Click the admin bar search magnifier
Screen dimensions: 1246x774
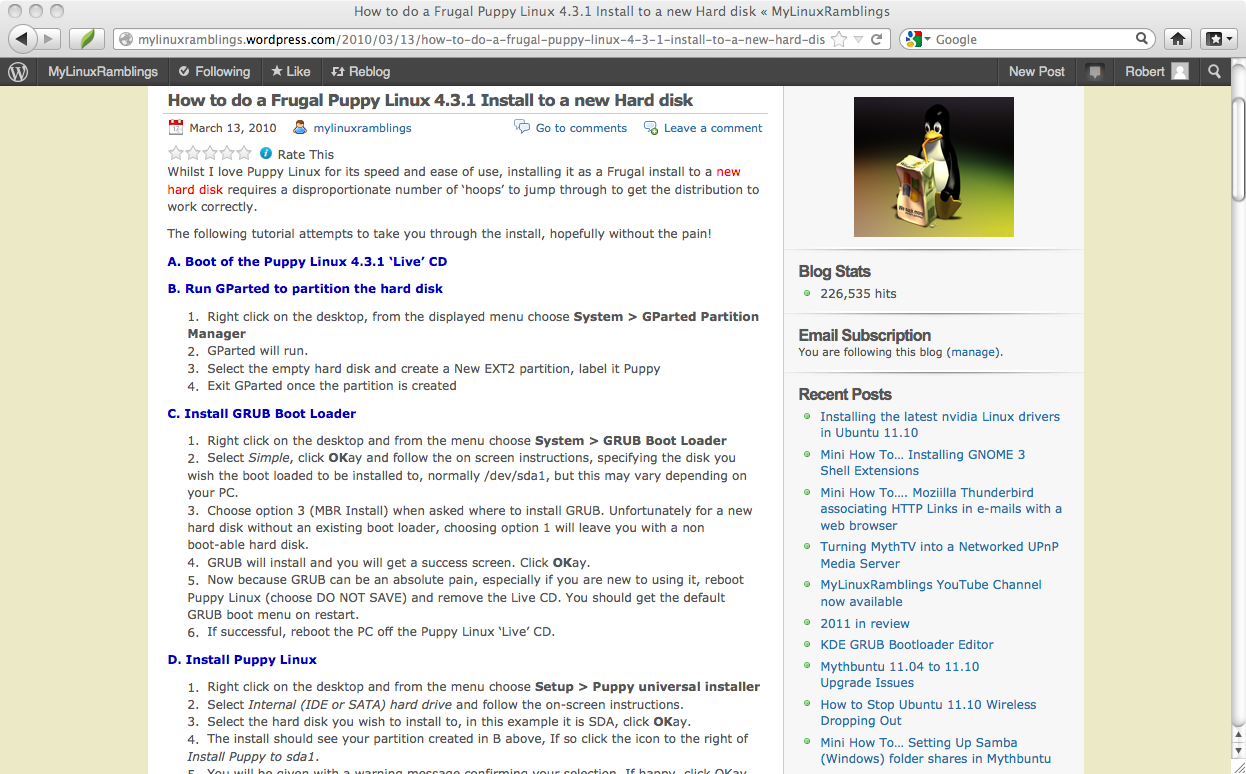coord(1214,71)
